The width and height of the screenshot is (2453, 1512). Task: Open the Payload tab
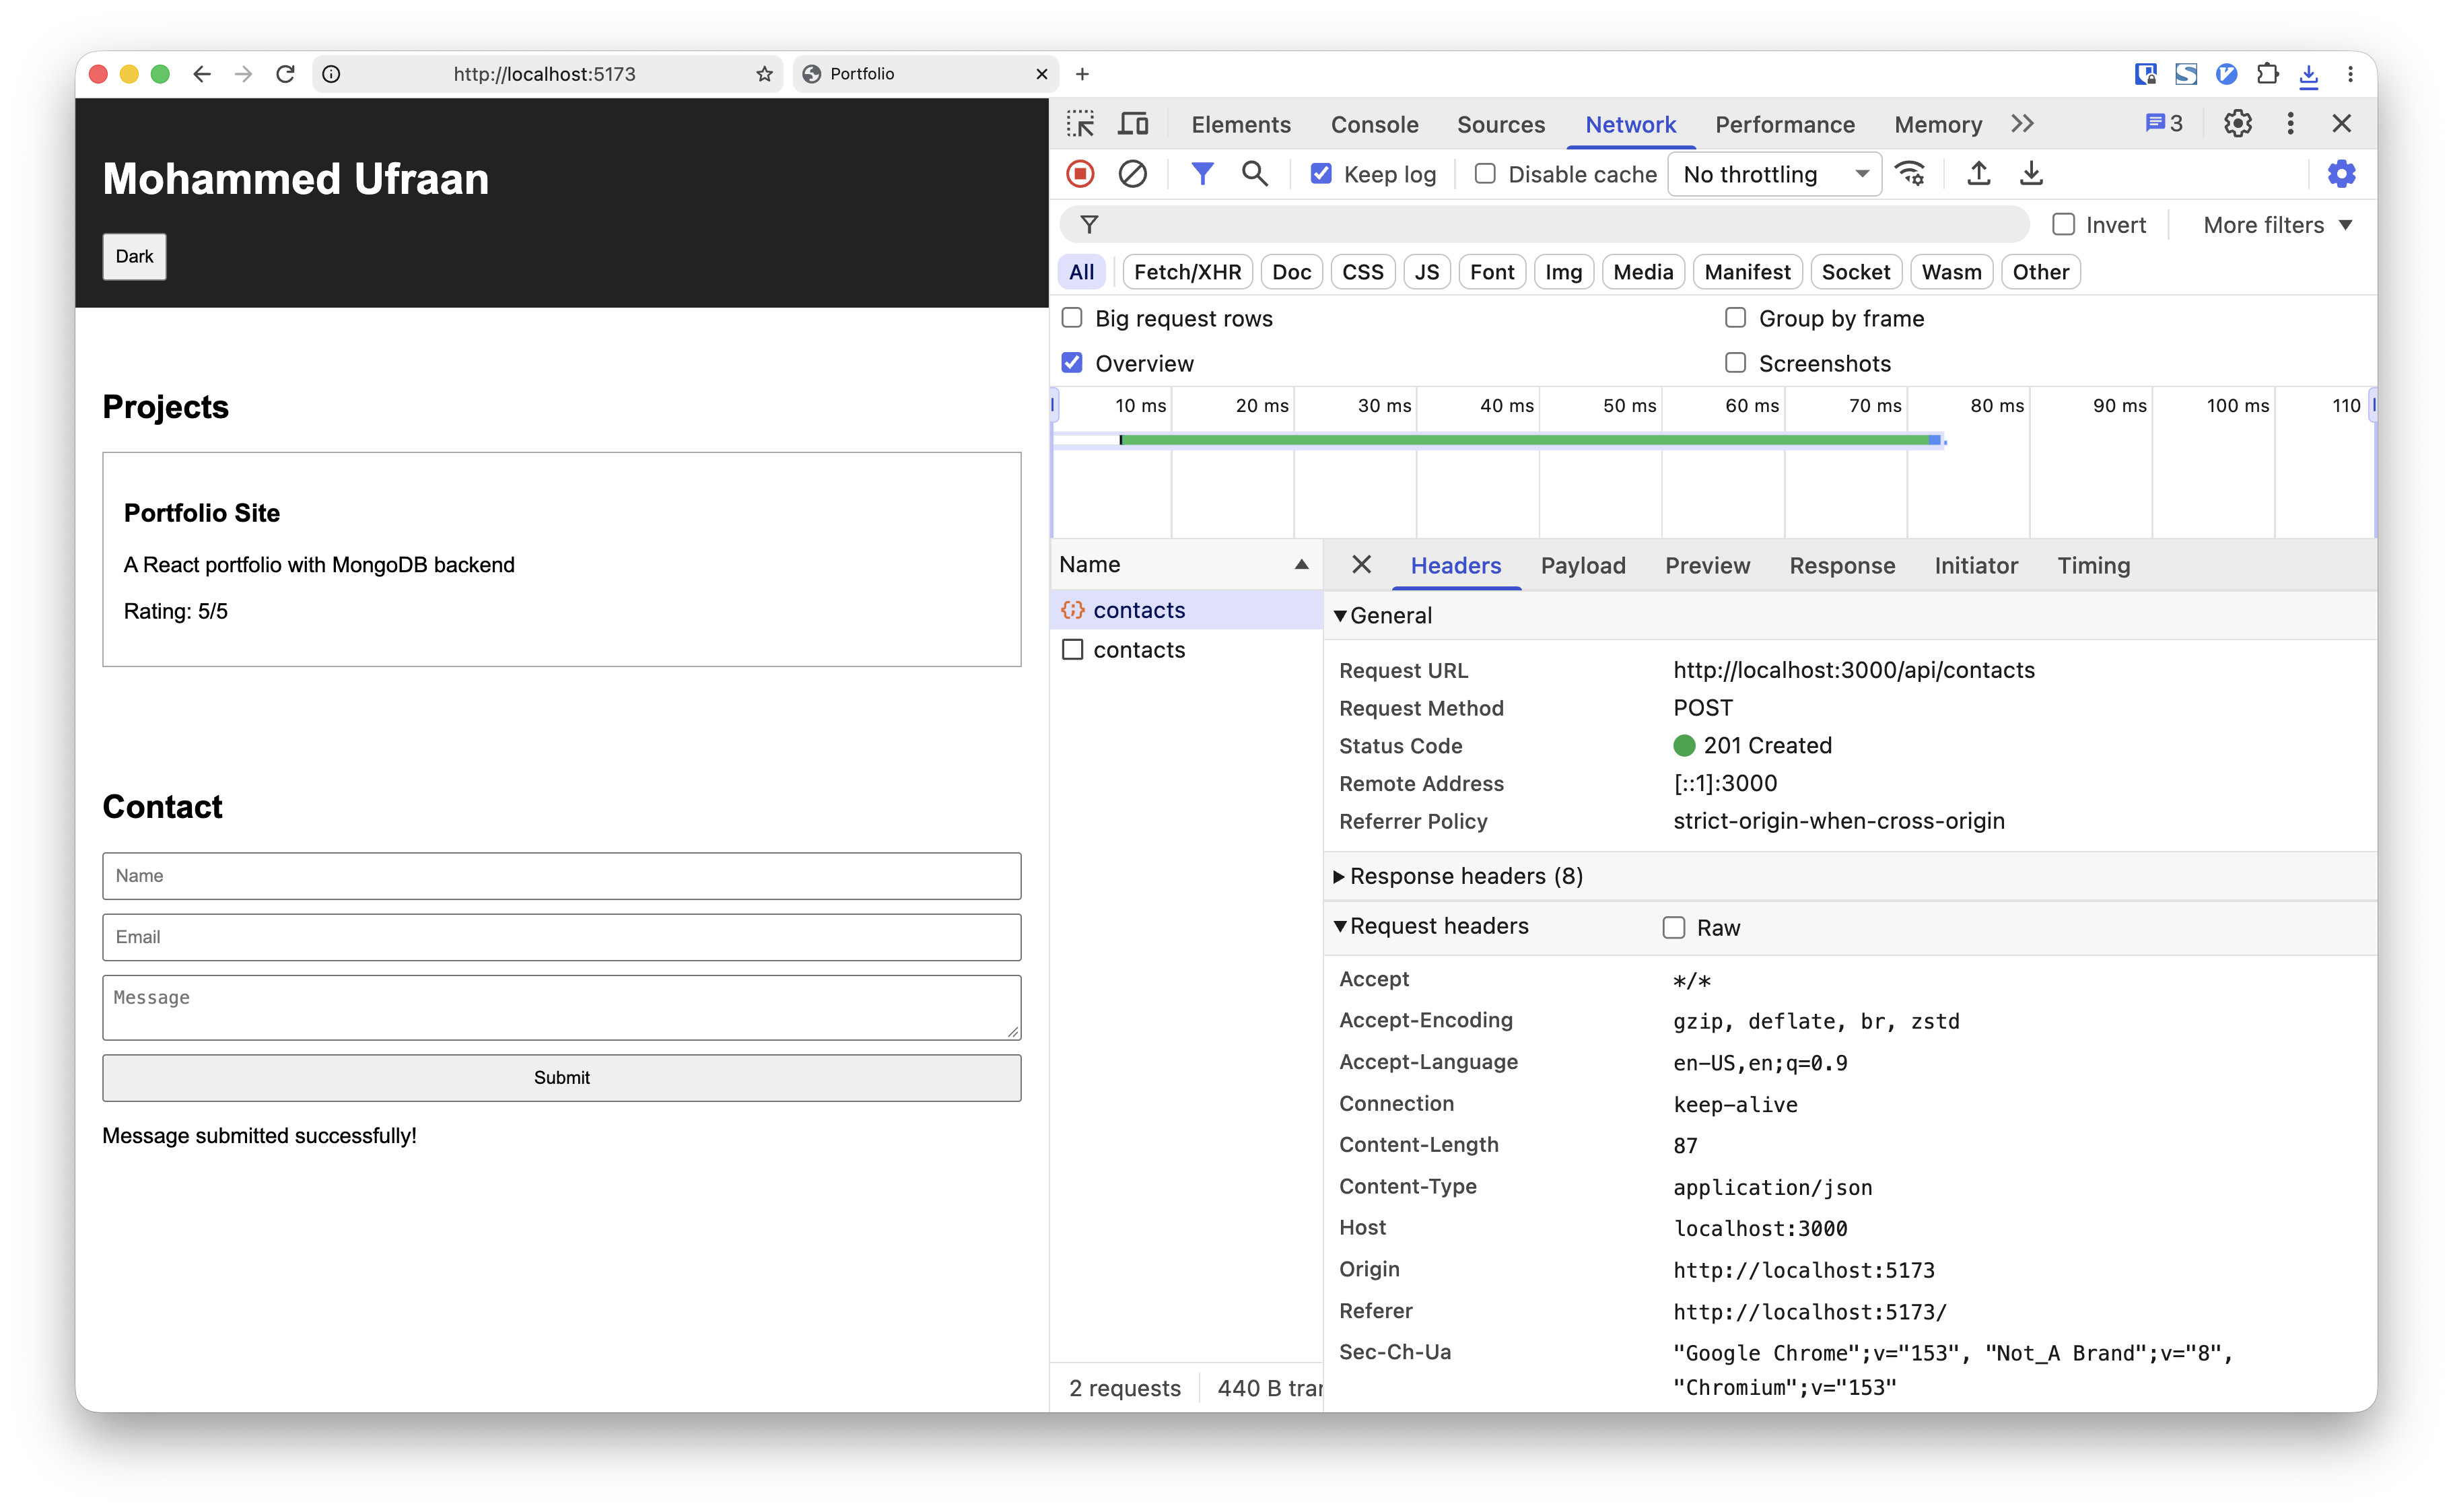click(x=1582, y=566)
